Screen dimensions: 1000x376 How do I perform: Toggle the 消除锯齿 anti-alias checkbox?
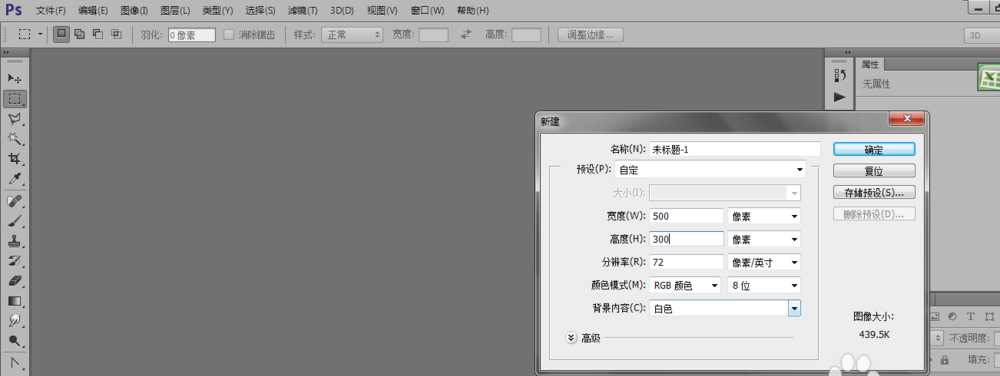(x=228, y=35)
